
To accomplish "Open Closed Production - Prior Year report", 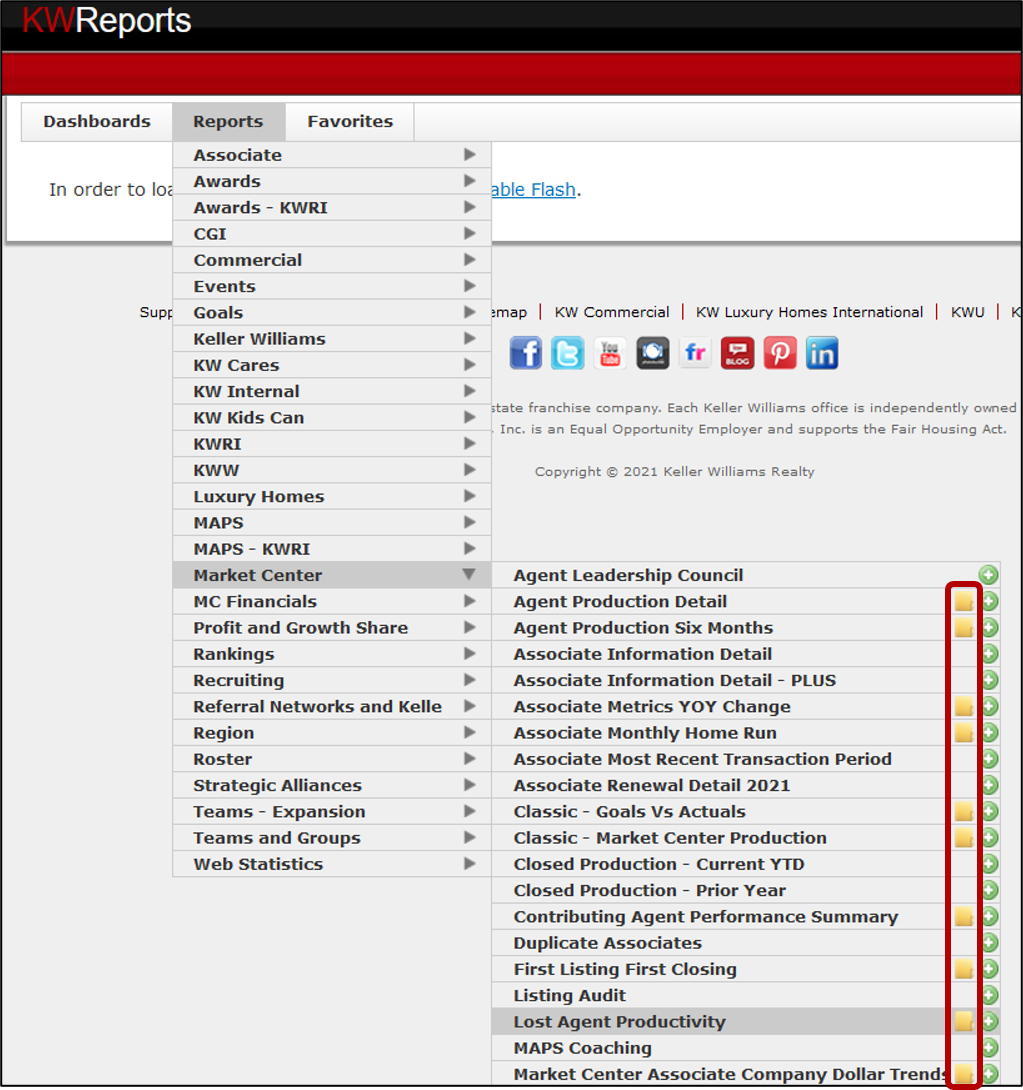I will tap(650, 890).
